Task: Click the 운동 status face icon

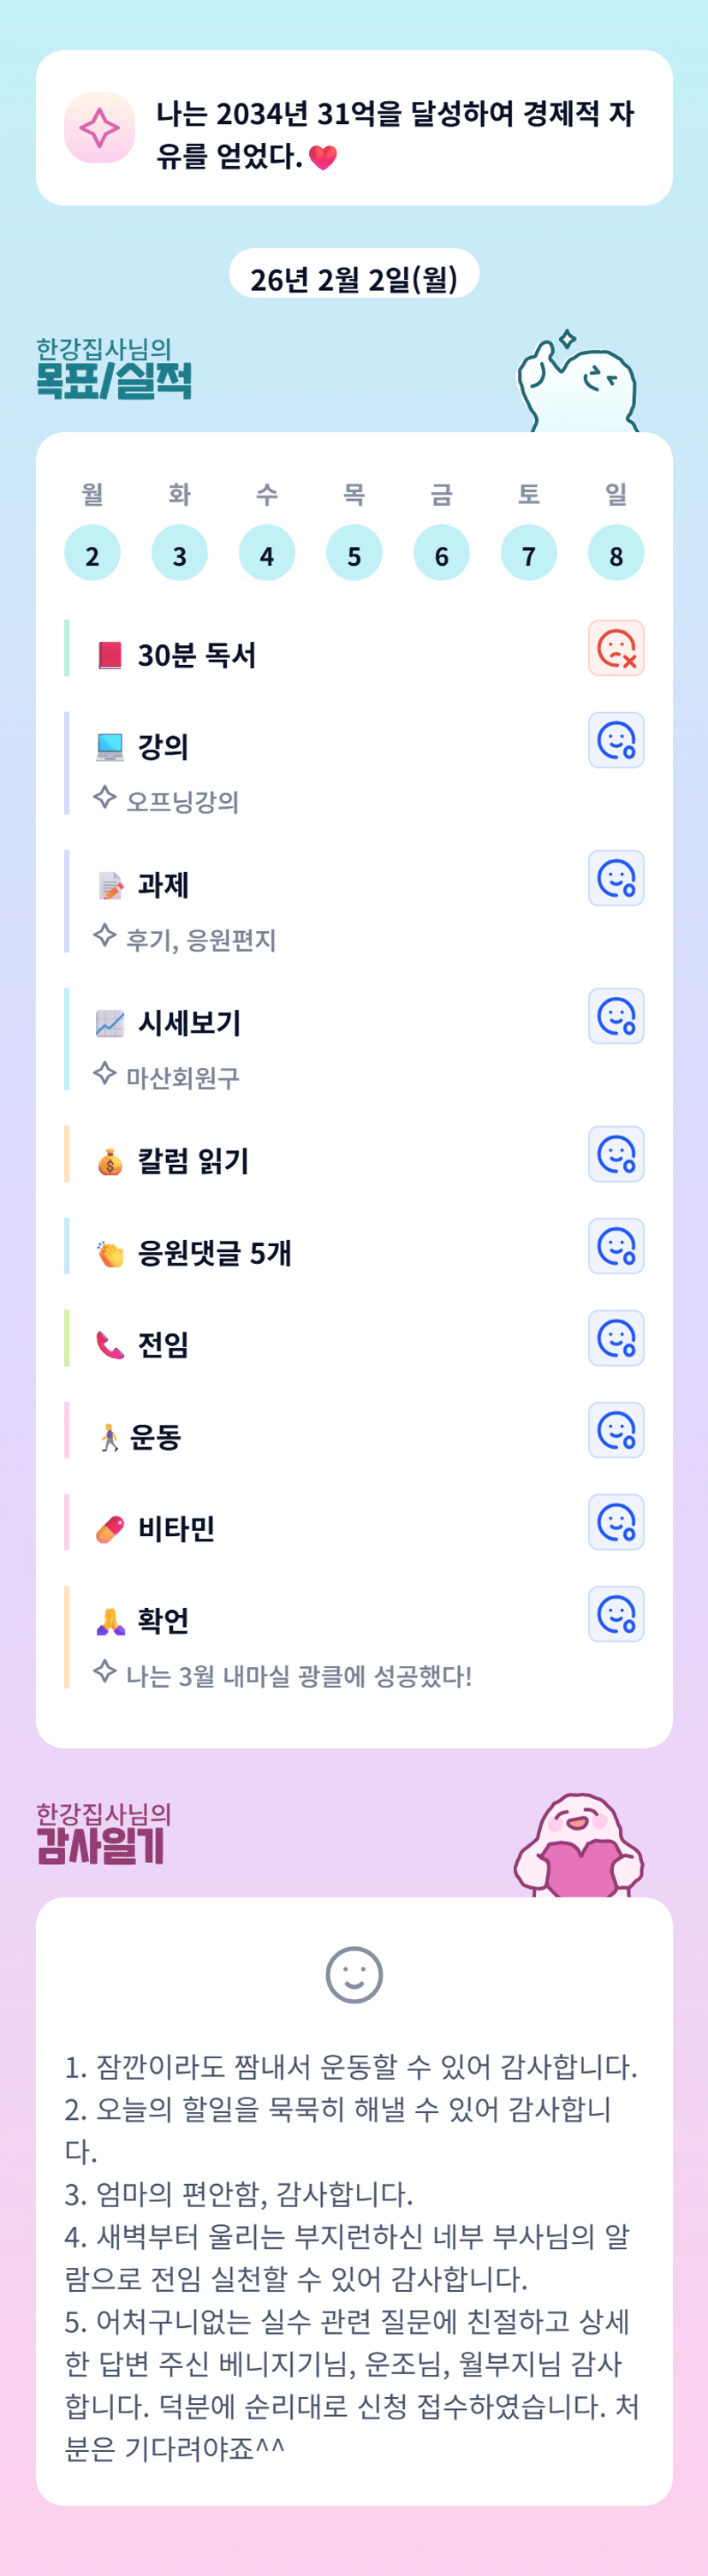Action: click(x=615, y=1430)
